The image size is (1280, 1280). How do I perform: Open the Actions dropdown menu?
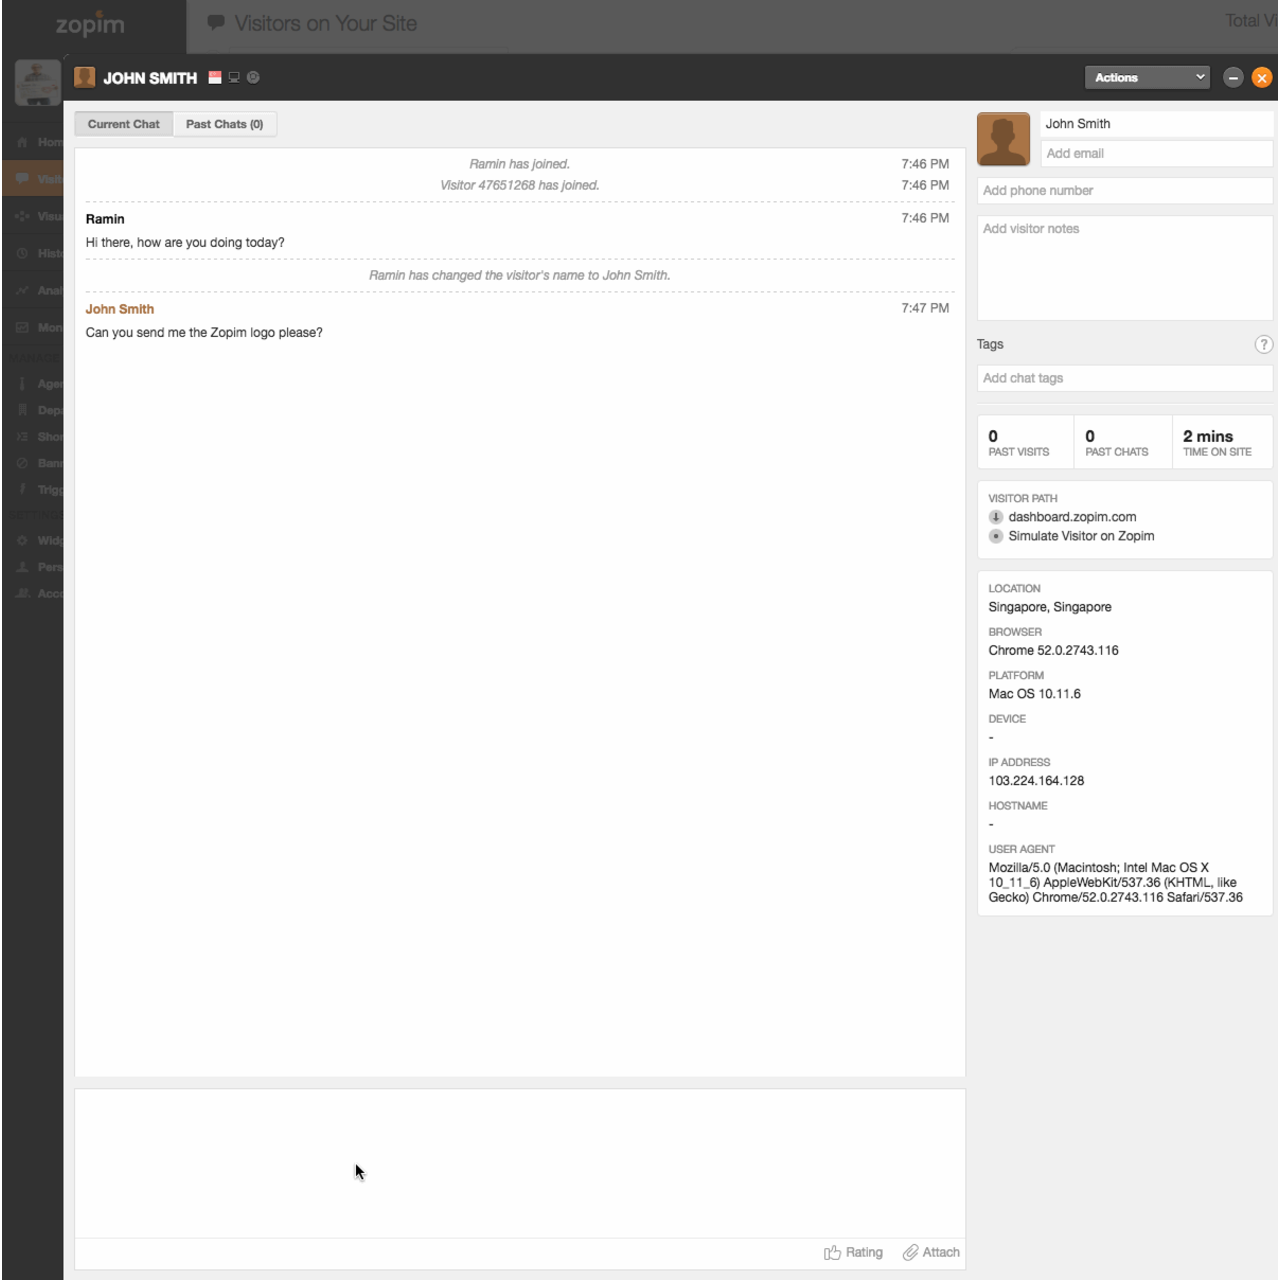(x=1147, y=77)
